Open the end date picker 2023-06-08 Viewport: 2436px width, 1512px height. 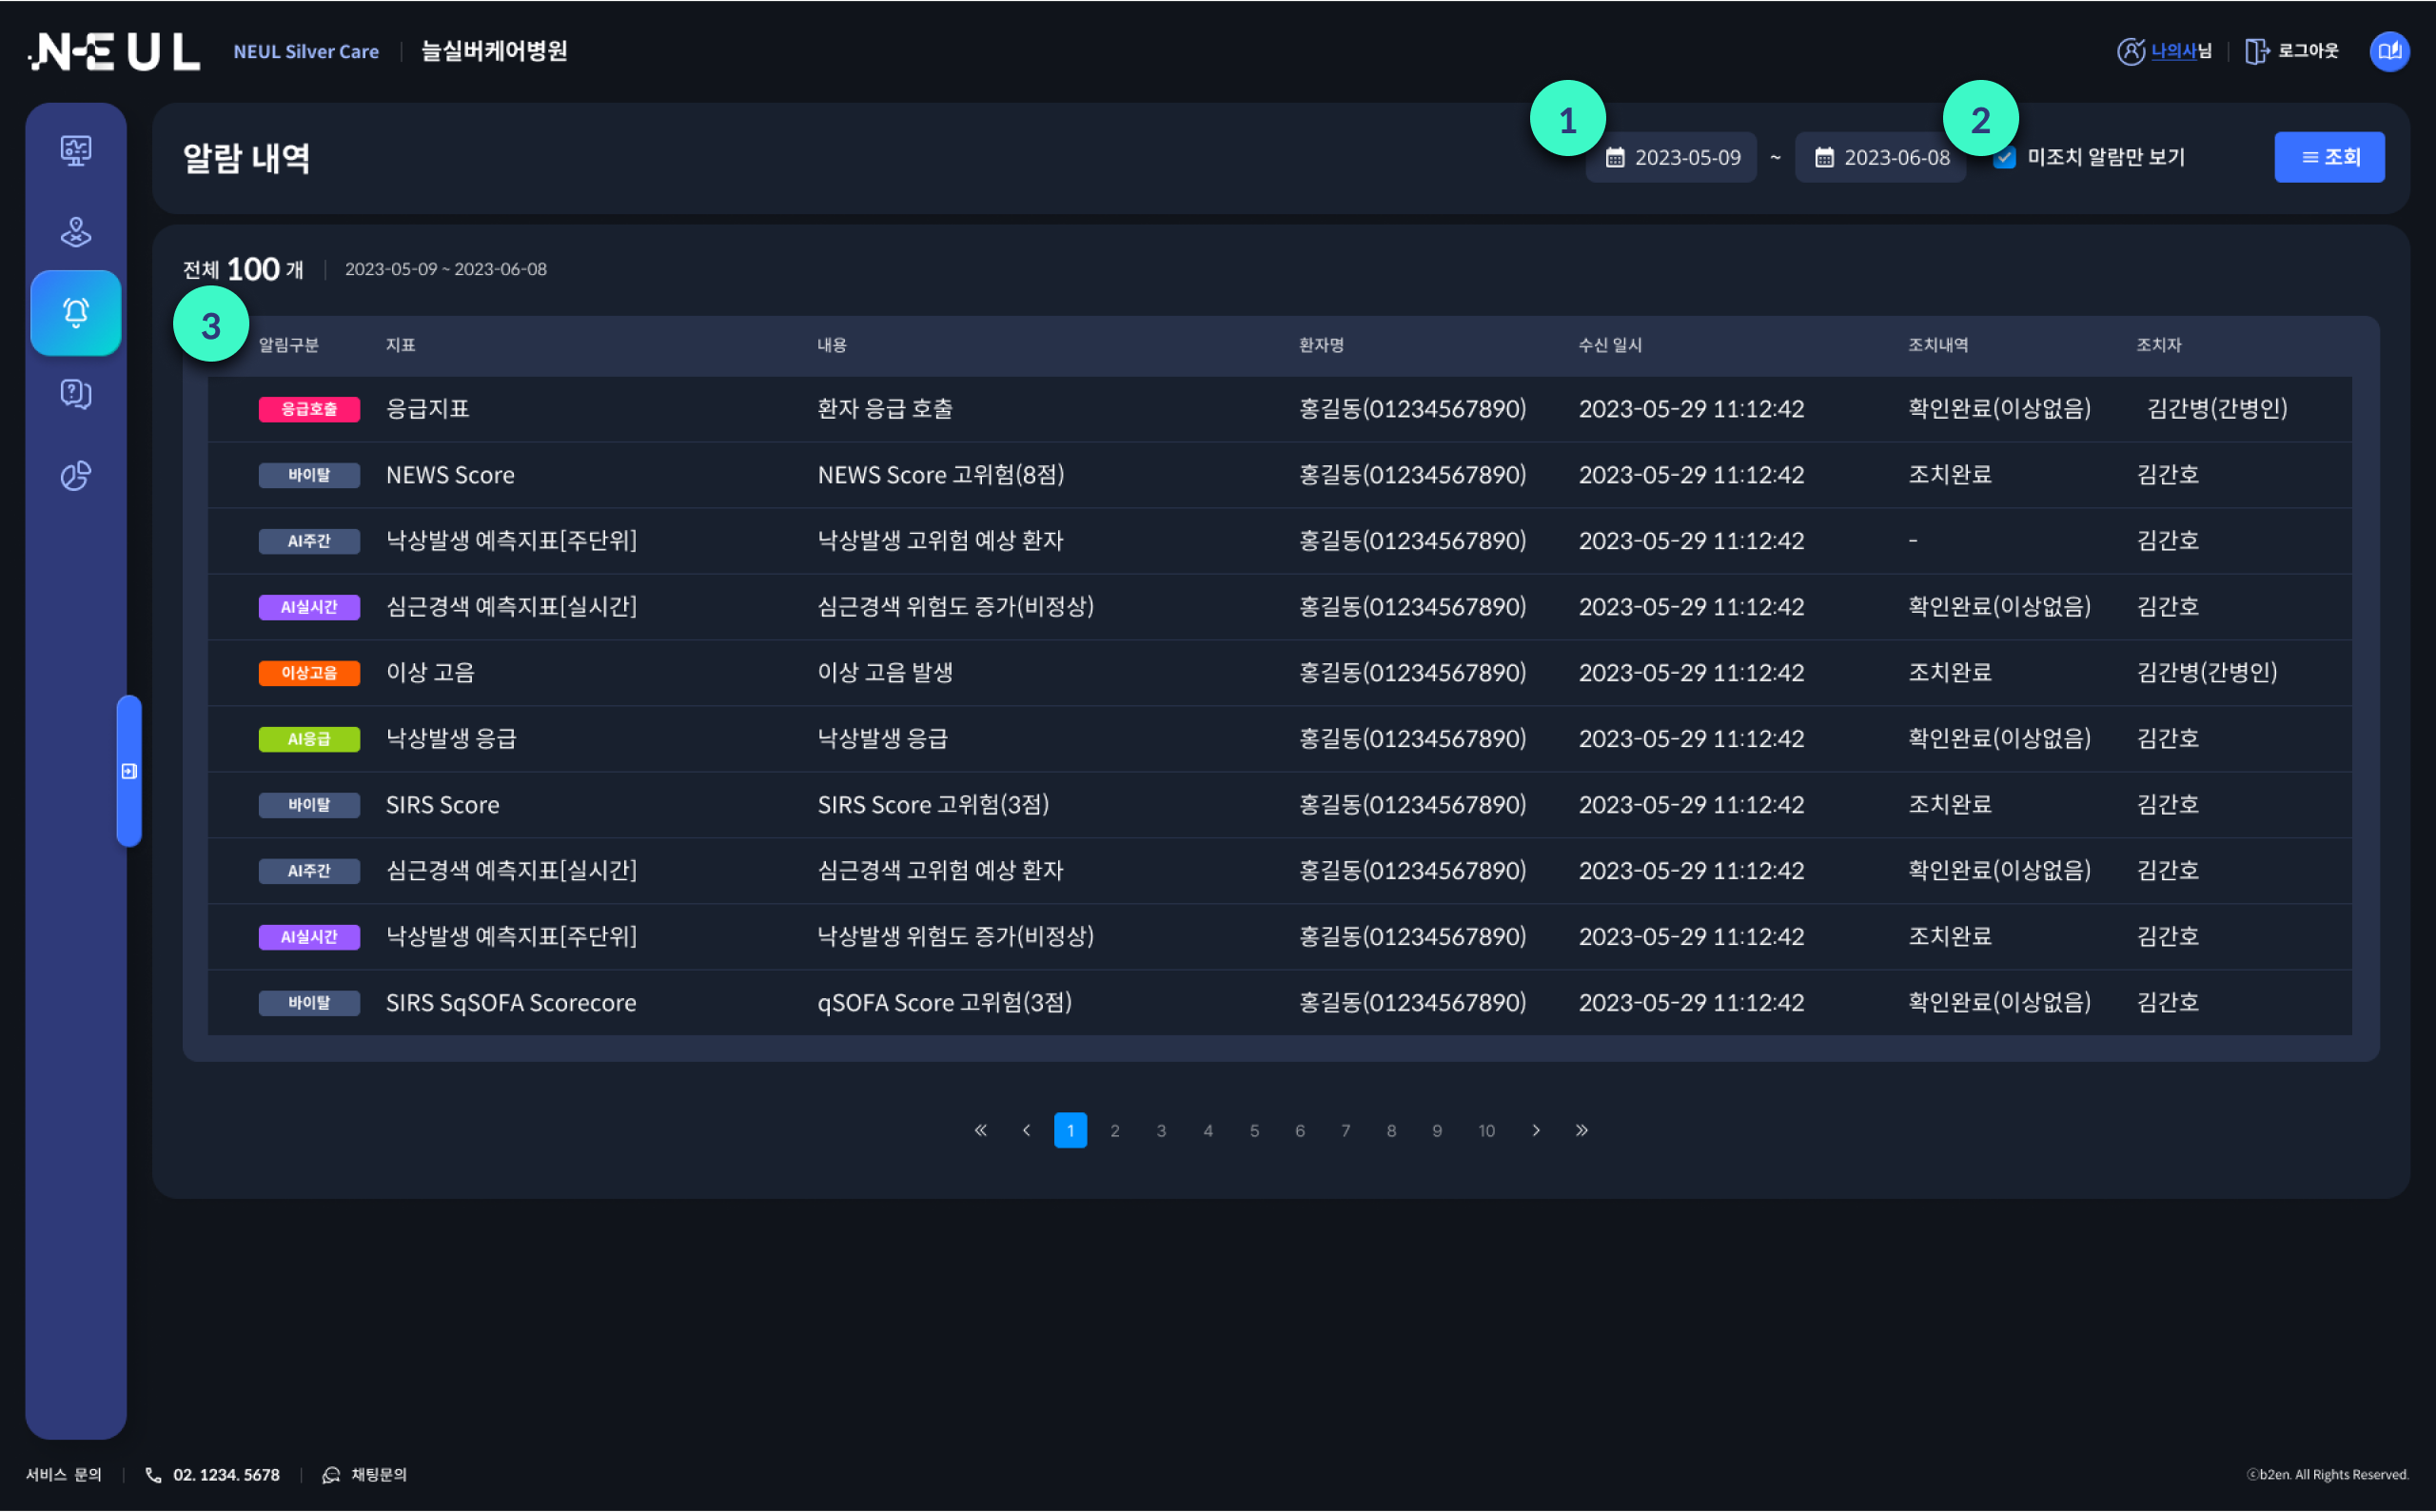(1881, 158)
